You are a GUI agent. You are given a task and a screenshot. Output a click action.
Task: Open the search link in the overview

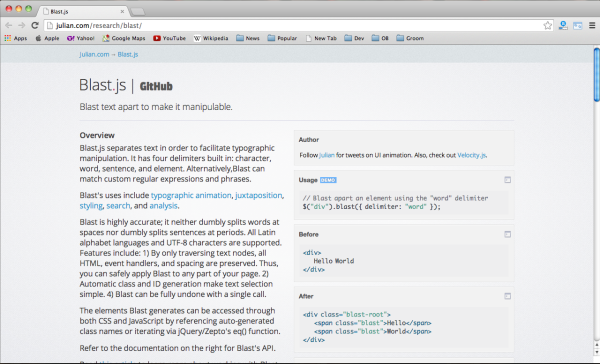[118, 206]
